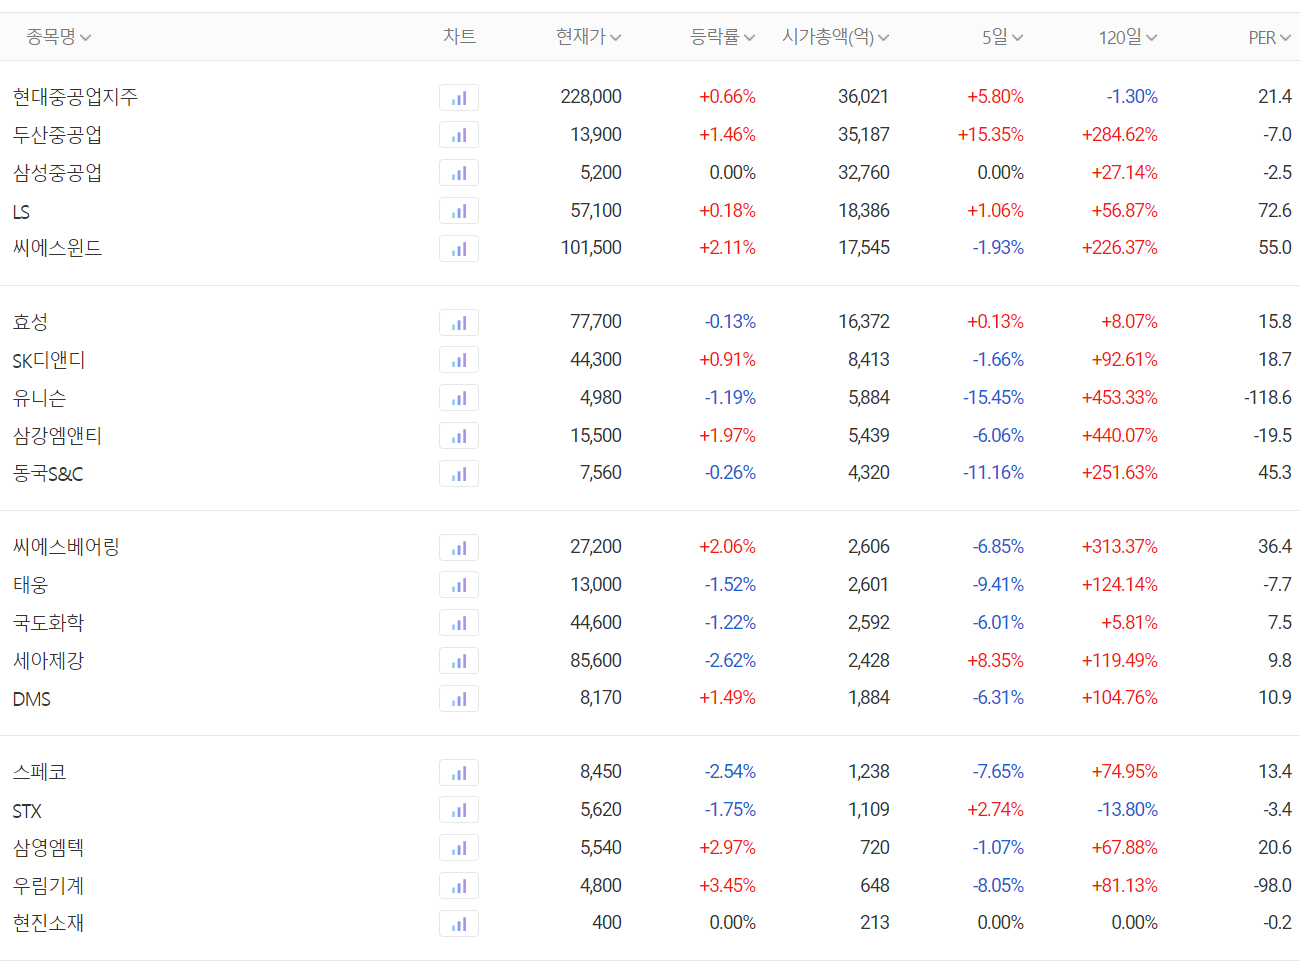Open 세아제강 stock link
Image resolution: width=1300 pixels, height=970 pixels.
[48, 661]
